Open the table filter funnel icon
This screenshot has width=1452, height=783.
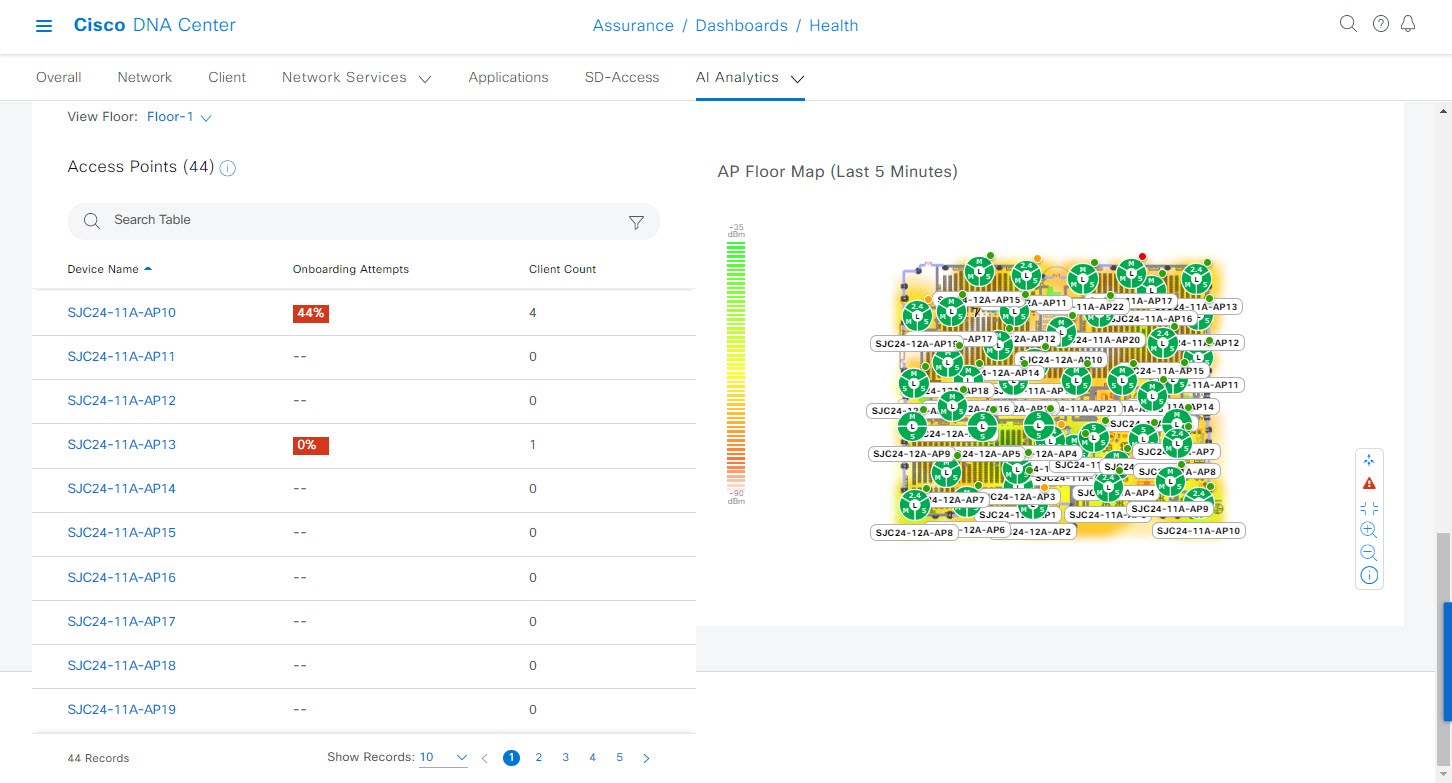(636, 222)
